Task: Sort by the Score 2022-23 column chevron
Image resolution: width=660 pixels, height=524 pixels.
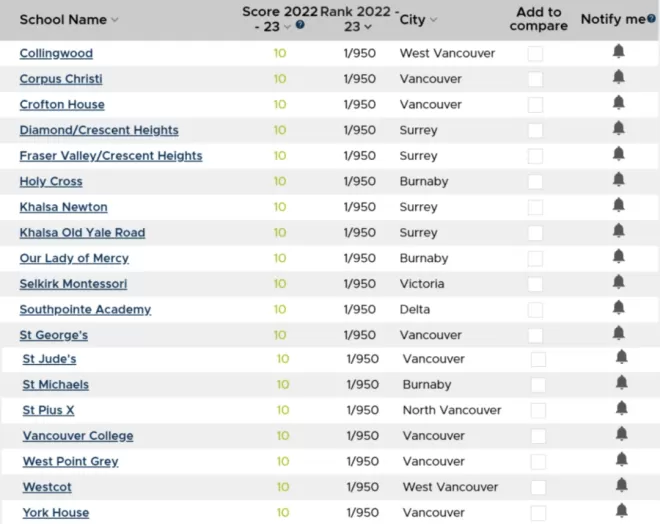Action: pyautogui.click(x=287, y=27)
